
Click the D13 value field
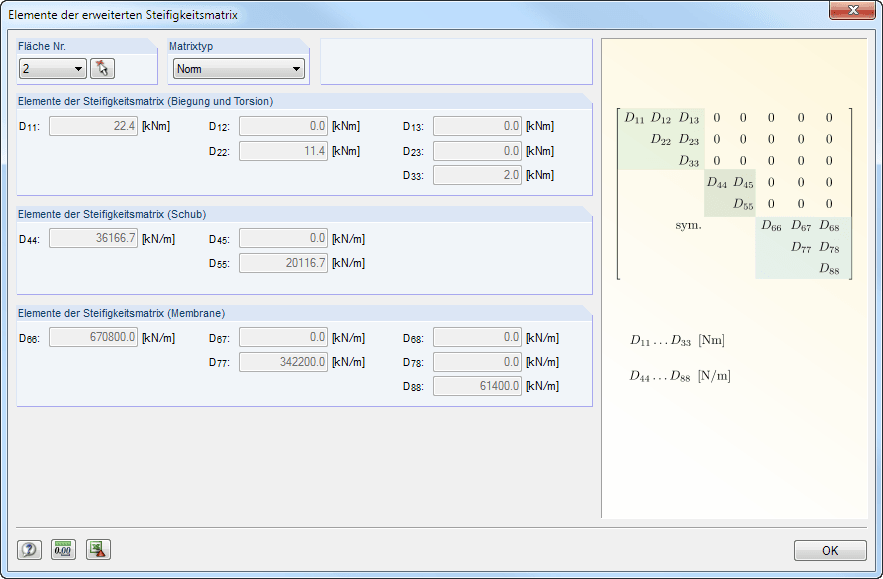tap(478, 126)
